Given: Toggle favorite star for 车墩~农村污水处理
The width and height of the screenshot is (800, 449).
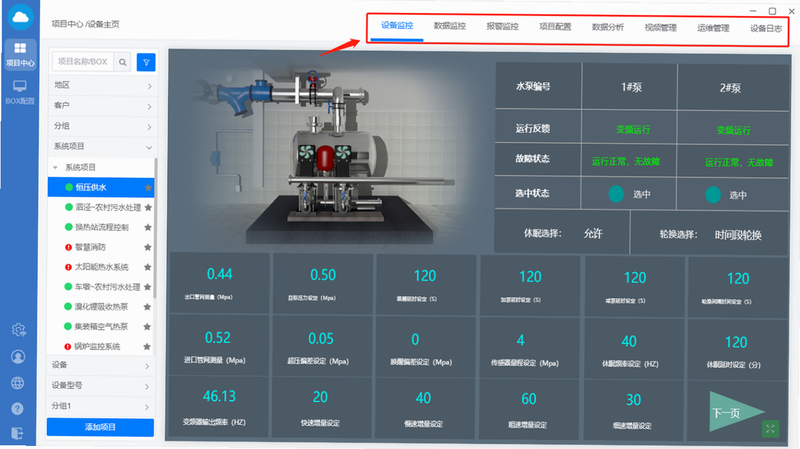Looking at the screenshot, I should pyautogui.click(x=147, y=287).
